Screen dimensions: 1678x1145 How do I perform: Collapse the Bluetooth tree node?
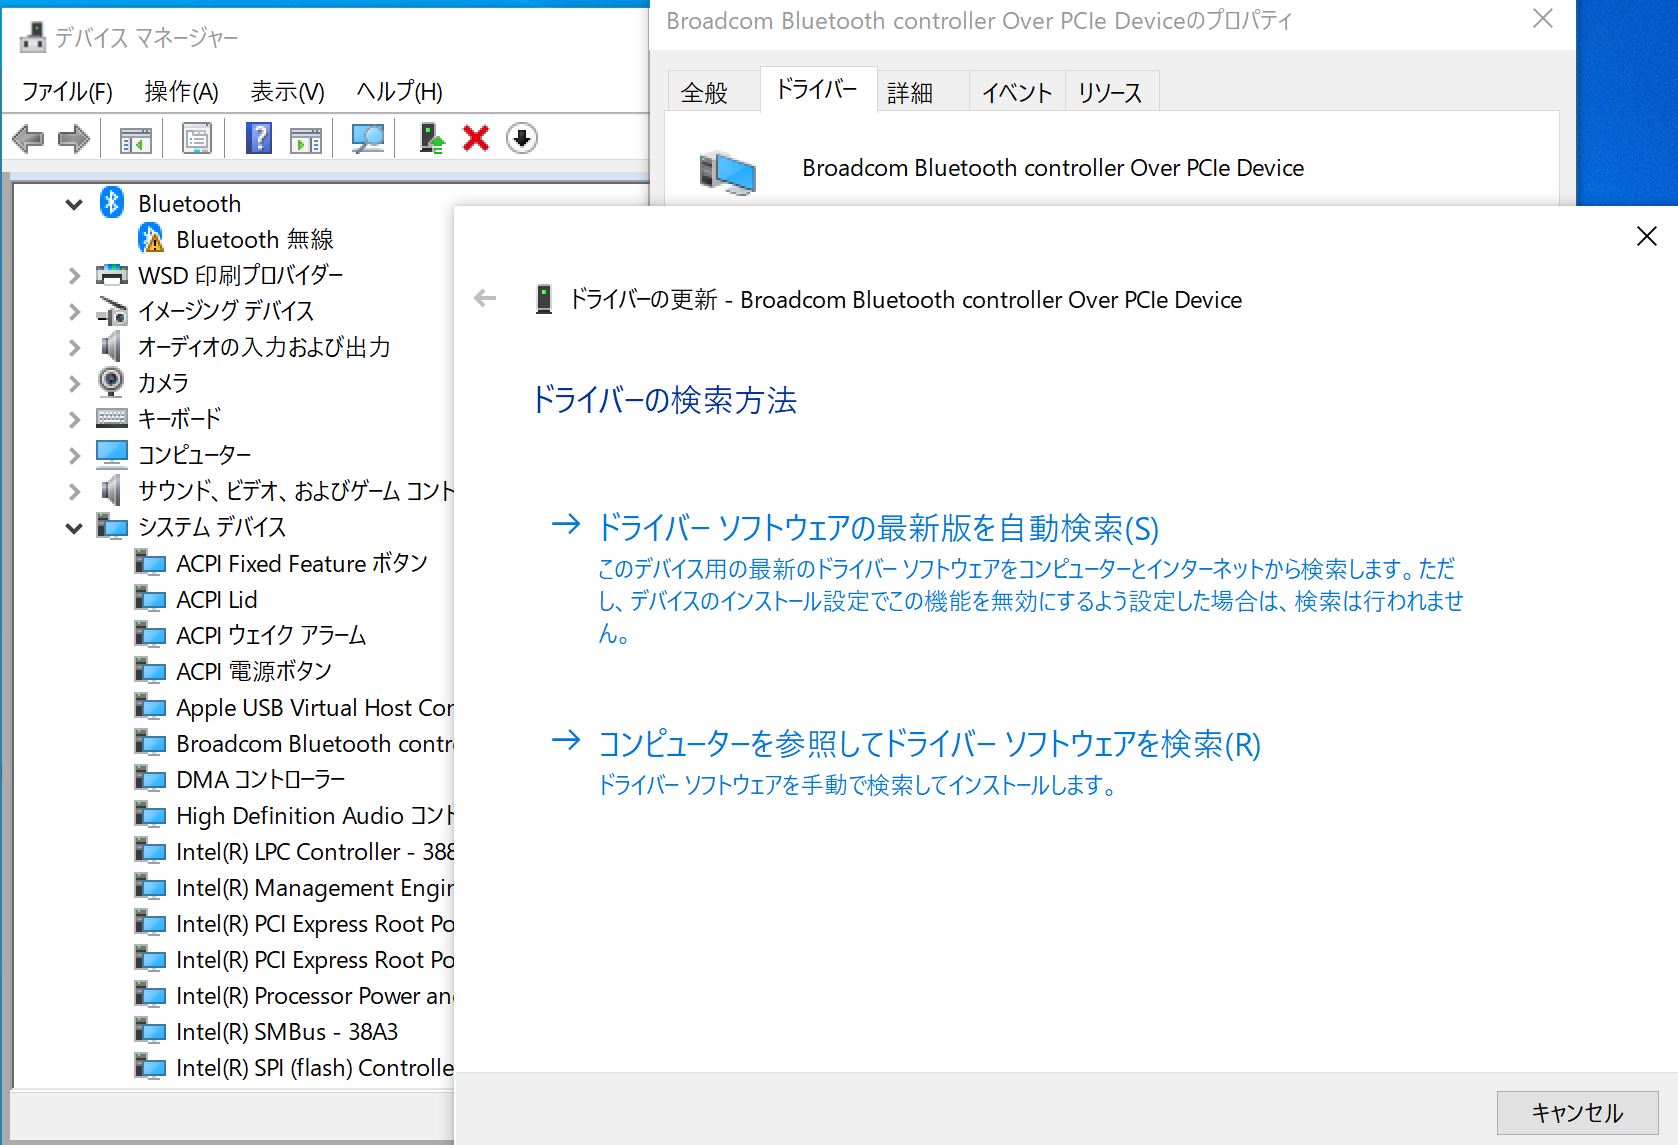coord(74,204)
